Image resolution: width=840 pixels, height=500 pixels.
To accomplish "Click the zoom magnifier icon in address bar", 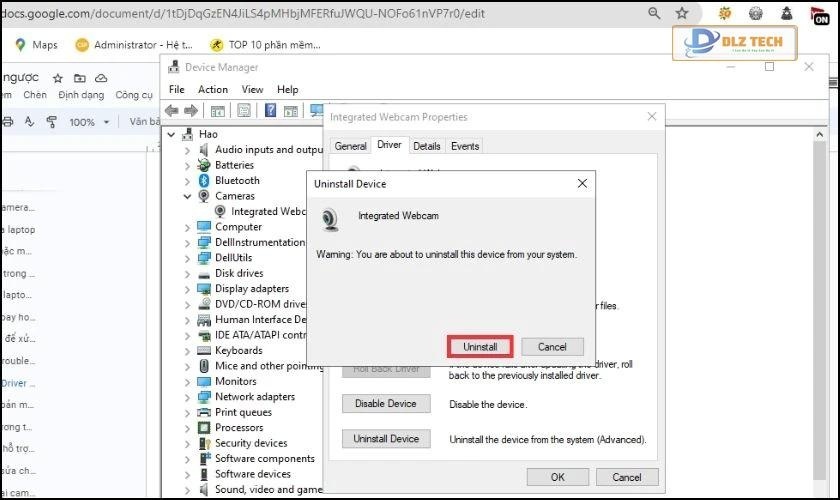I will 654,14.
